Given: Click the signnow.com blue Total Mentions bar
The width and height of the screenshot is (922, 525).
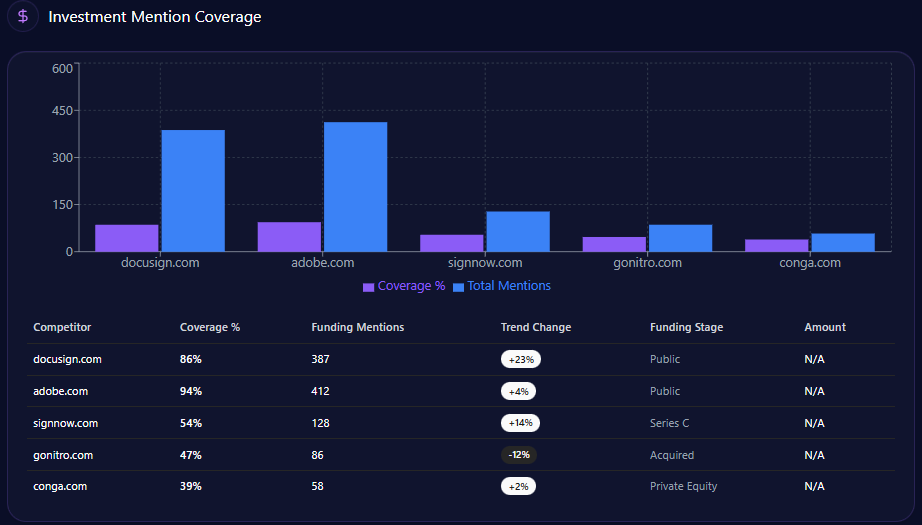Looking at the screenshot, I should (x=517, y=231).
